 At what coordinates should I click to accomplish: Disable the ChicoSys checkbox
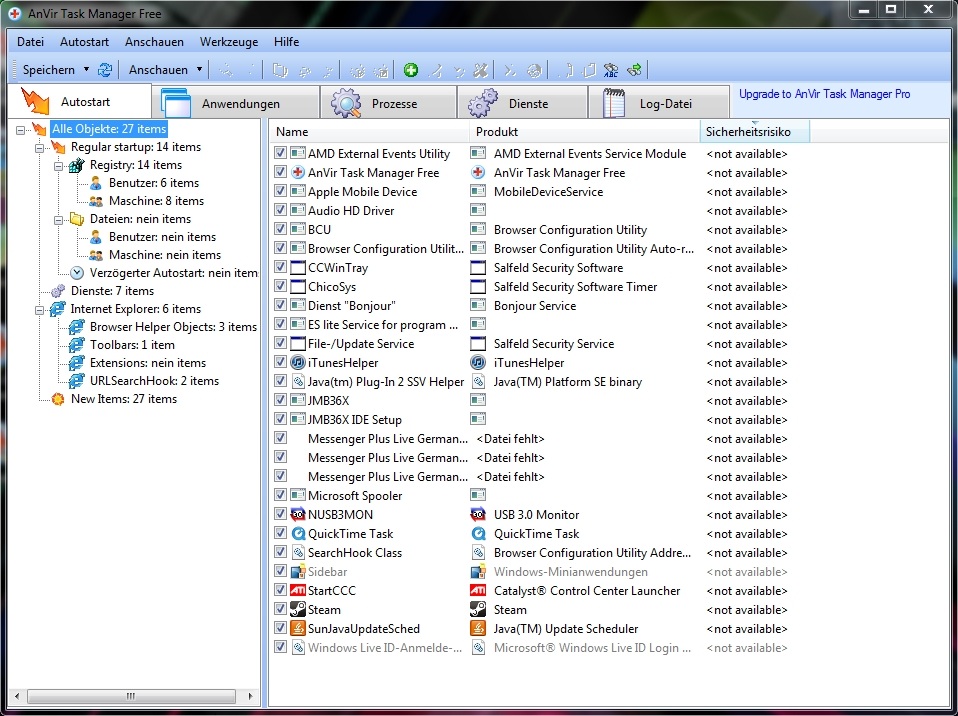coord(280,286)
